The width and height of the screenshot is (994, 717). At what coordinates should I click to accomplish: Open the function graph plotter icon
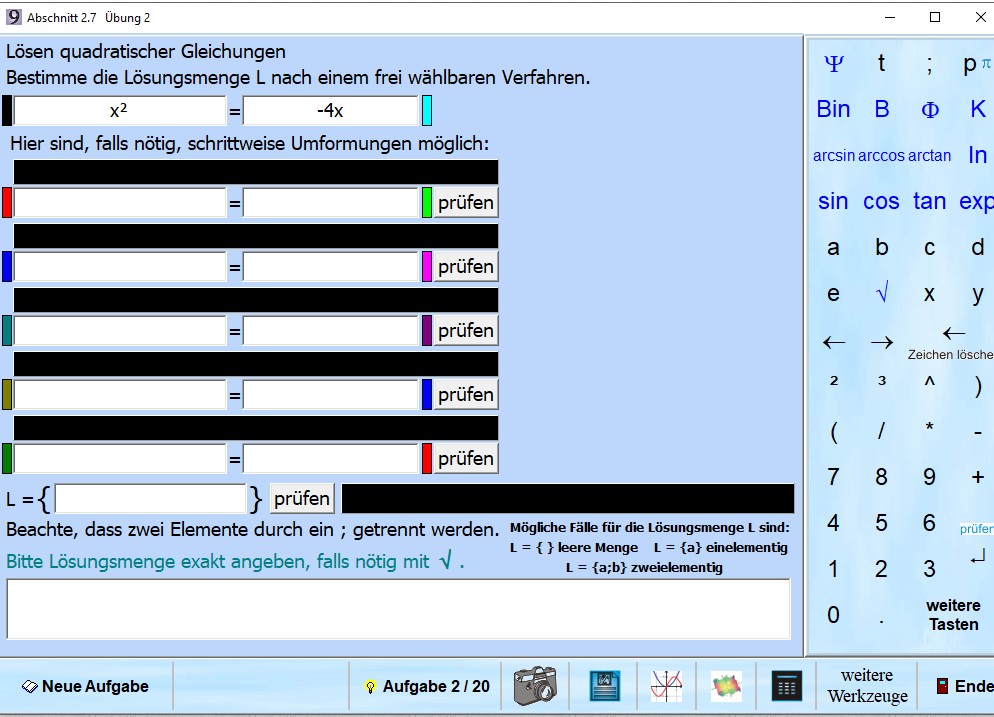pos(666,686)
